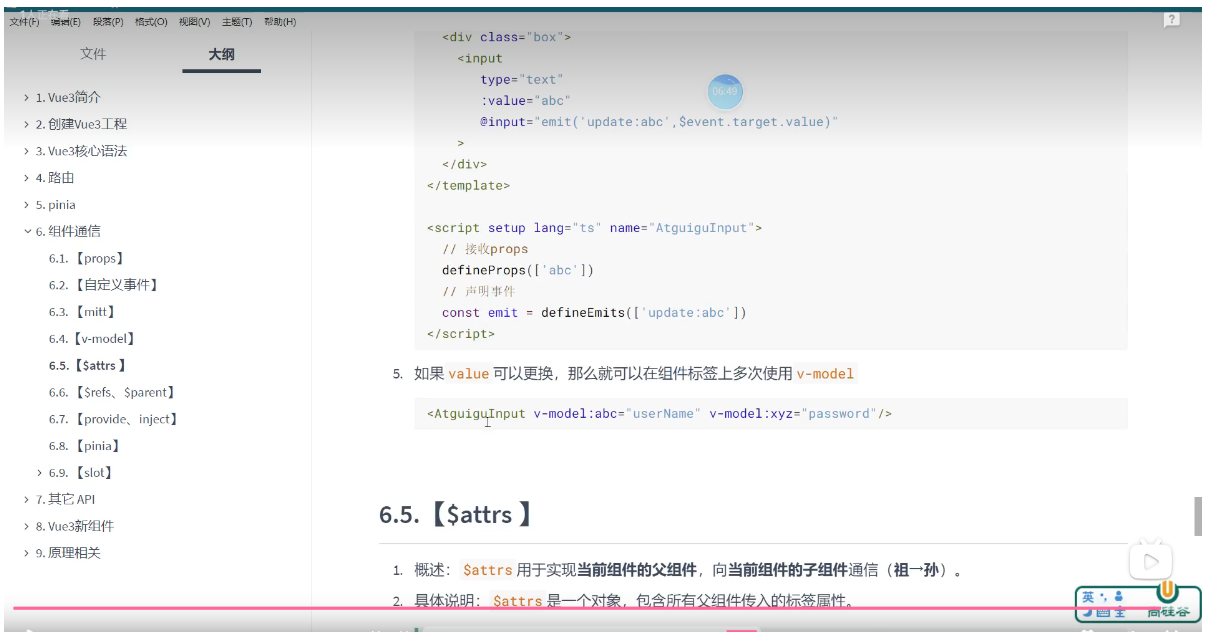1213x632 pixels.
Task: Switch IME language via 英 icon
Action: pos(1088,596)
